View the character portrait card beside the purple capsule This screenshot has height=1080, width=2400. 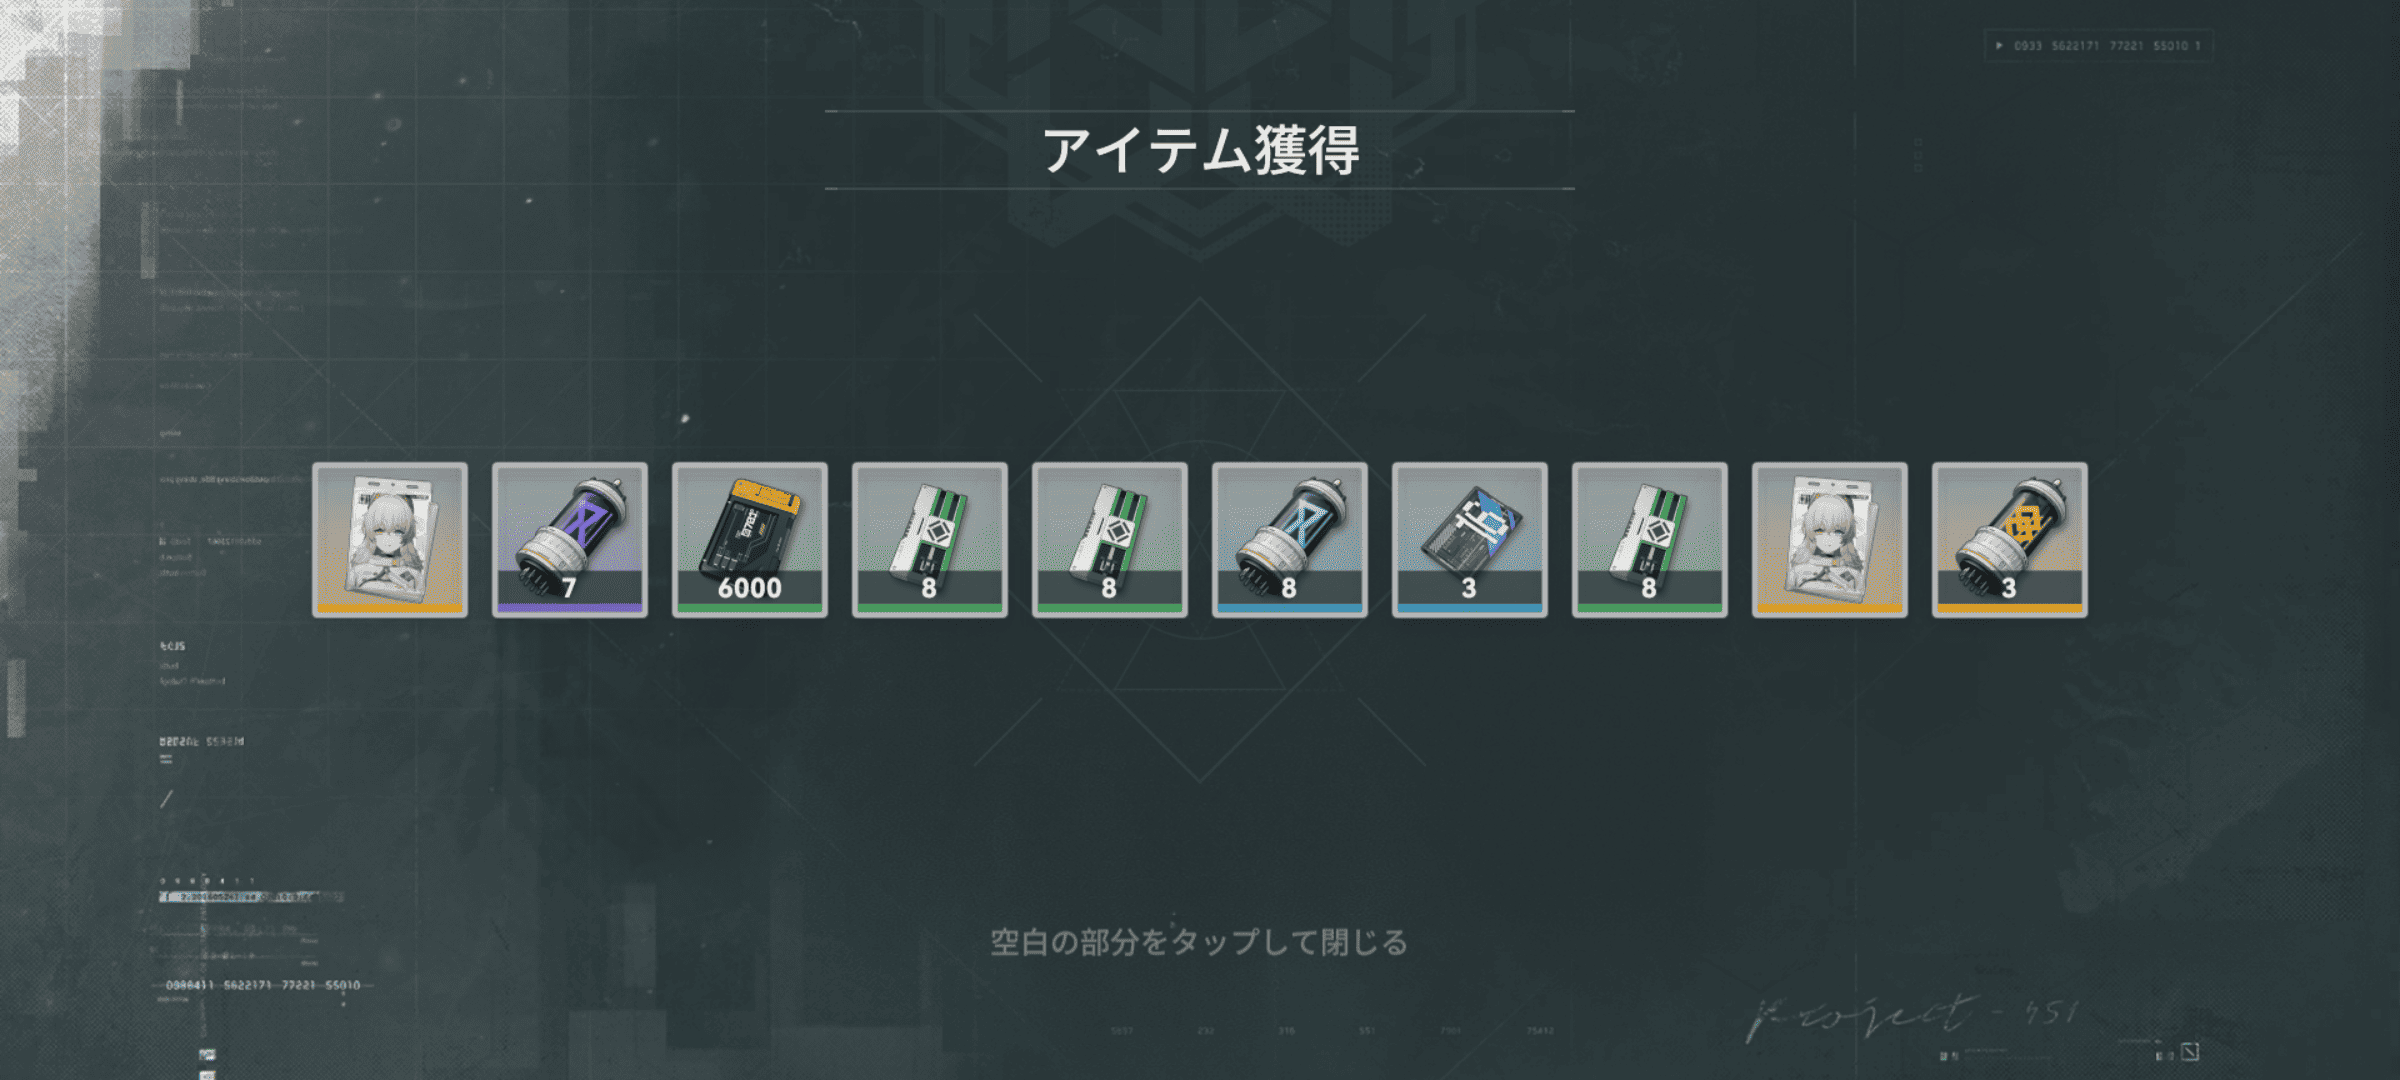click(x=390, y=540)
